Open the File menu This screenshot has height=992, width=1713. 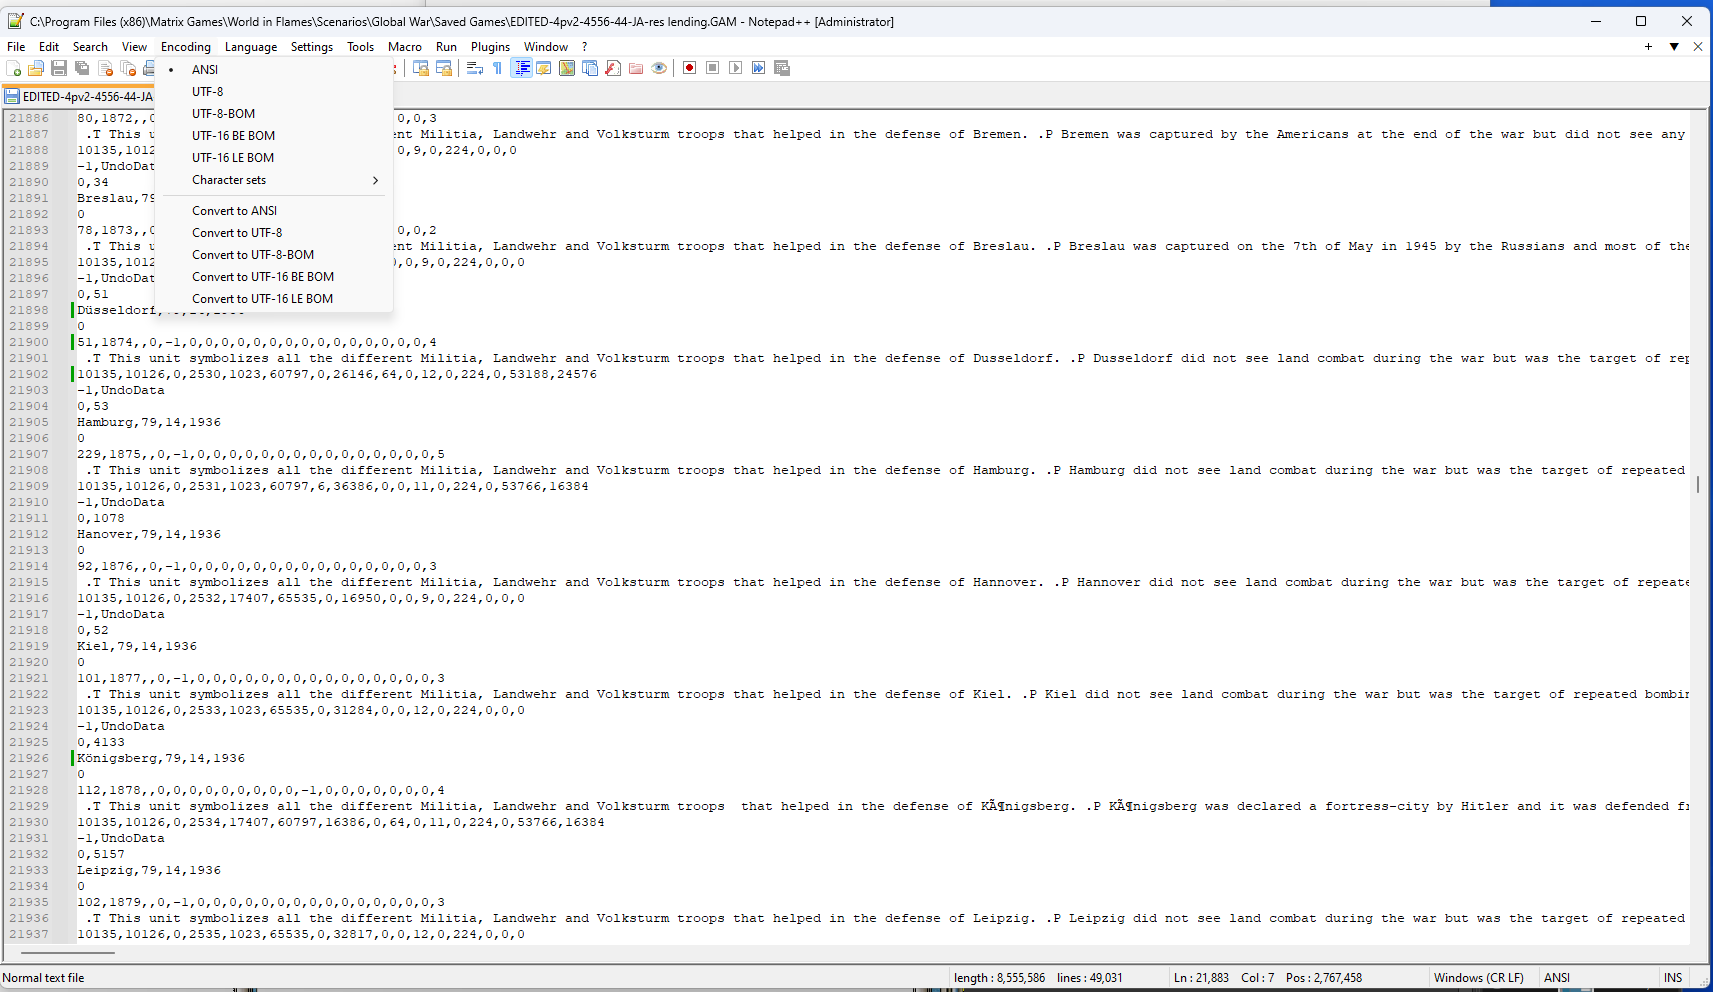click(x=16, y=47)
